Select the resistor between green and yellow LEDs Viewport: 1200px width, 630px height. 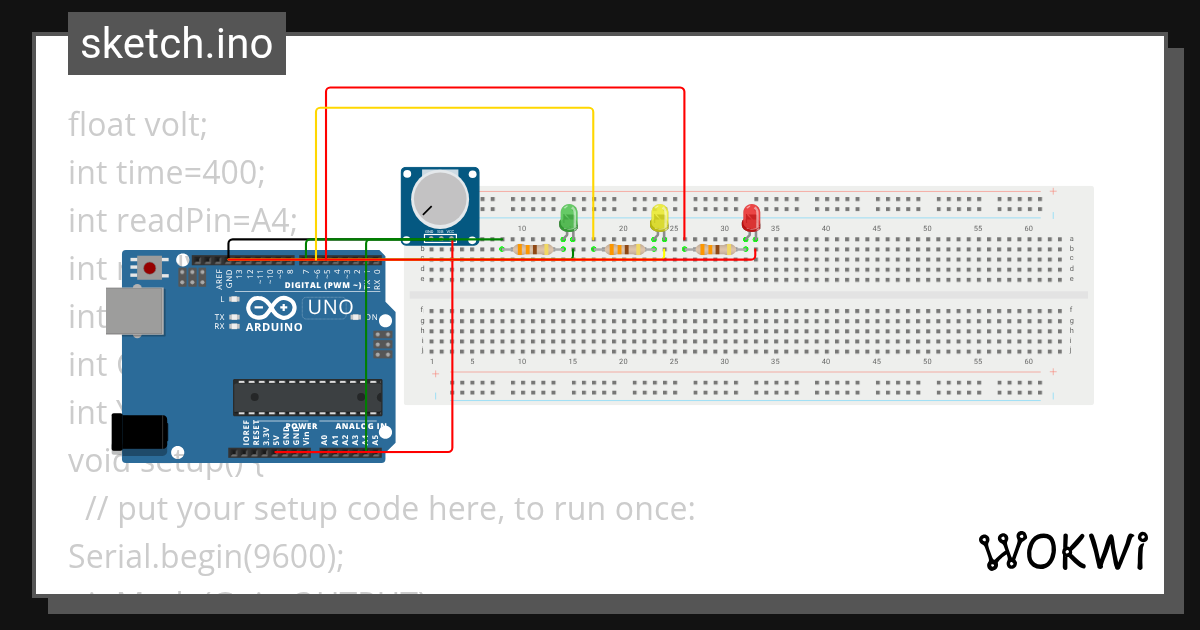[x=622, y=249]
